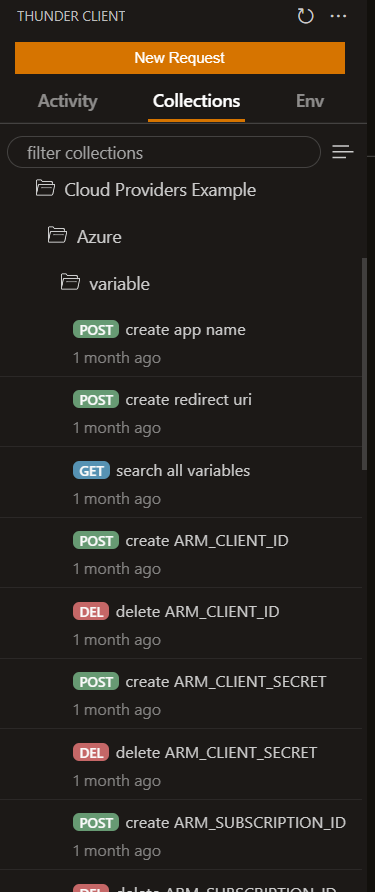375x892 pixels.
Task: Click the POST badge of create app name
Action: pos(96,329)
